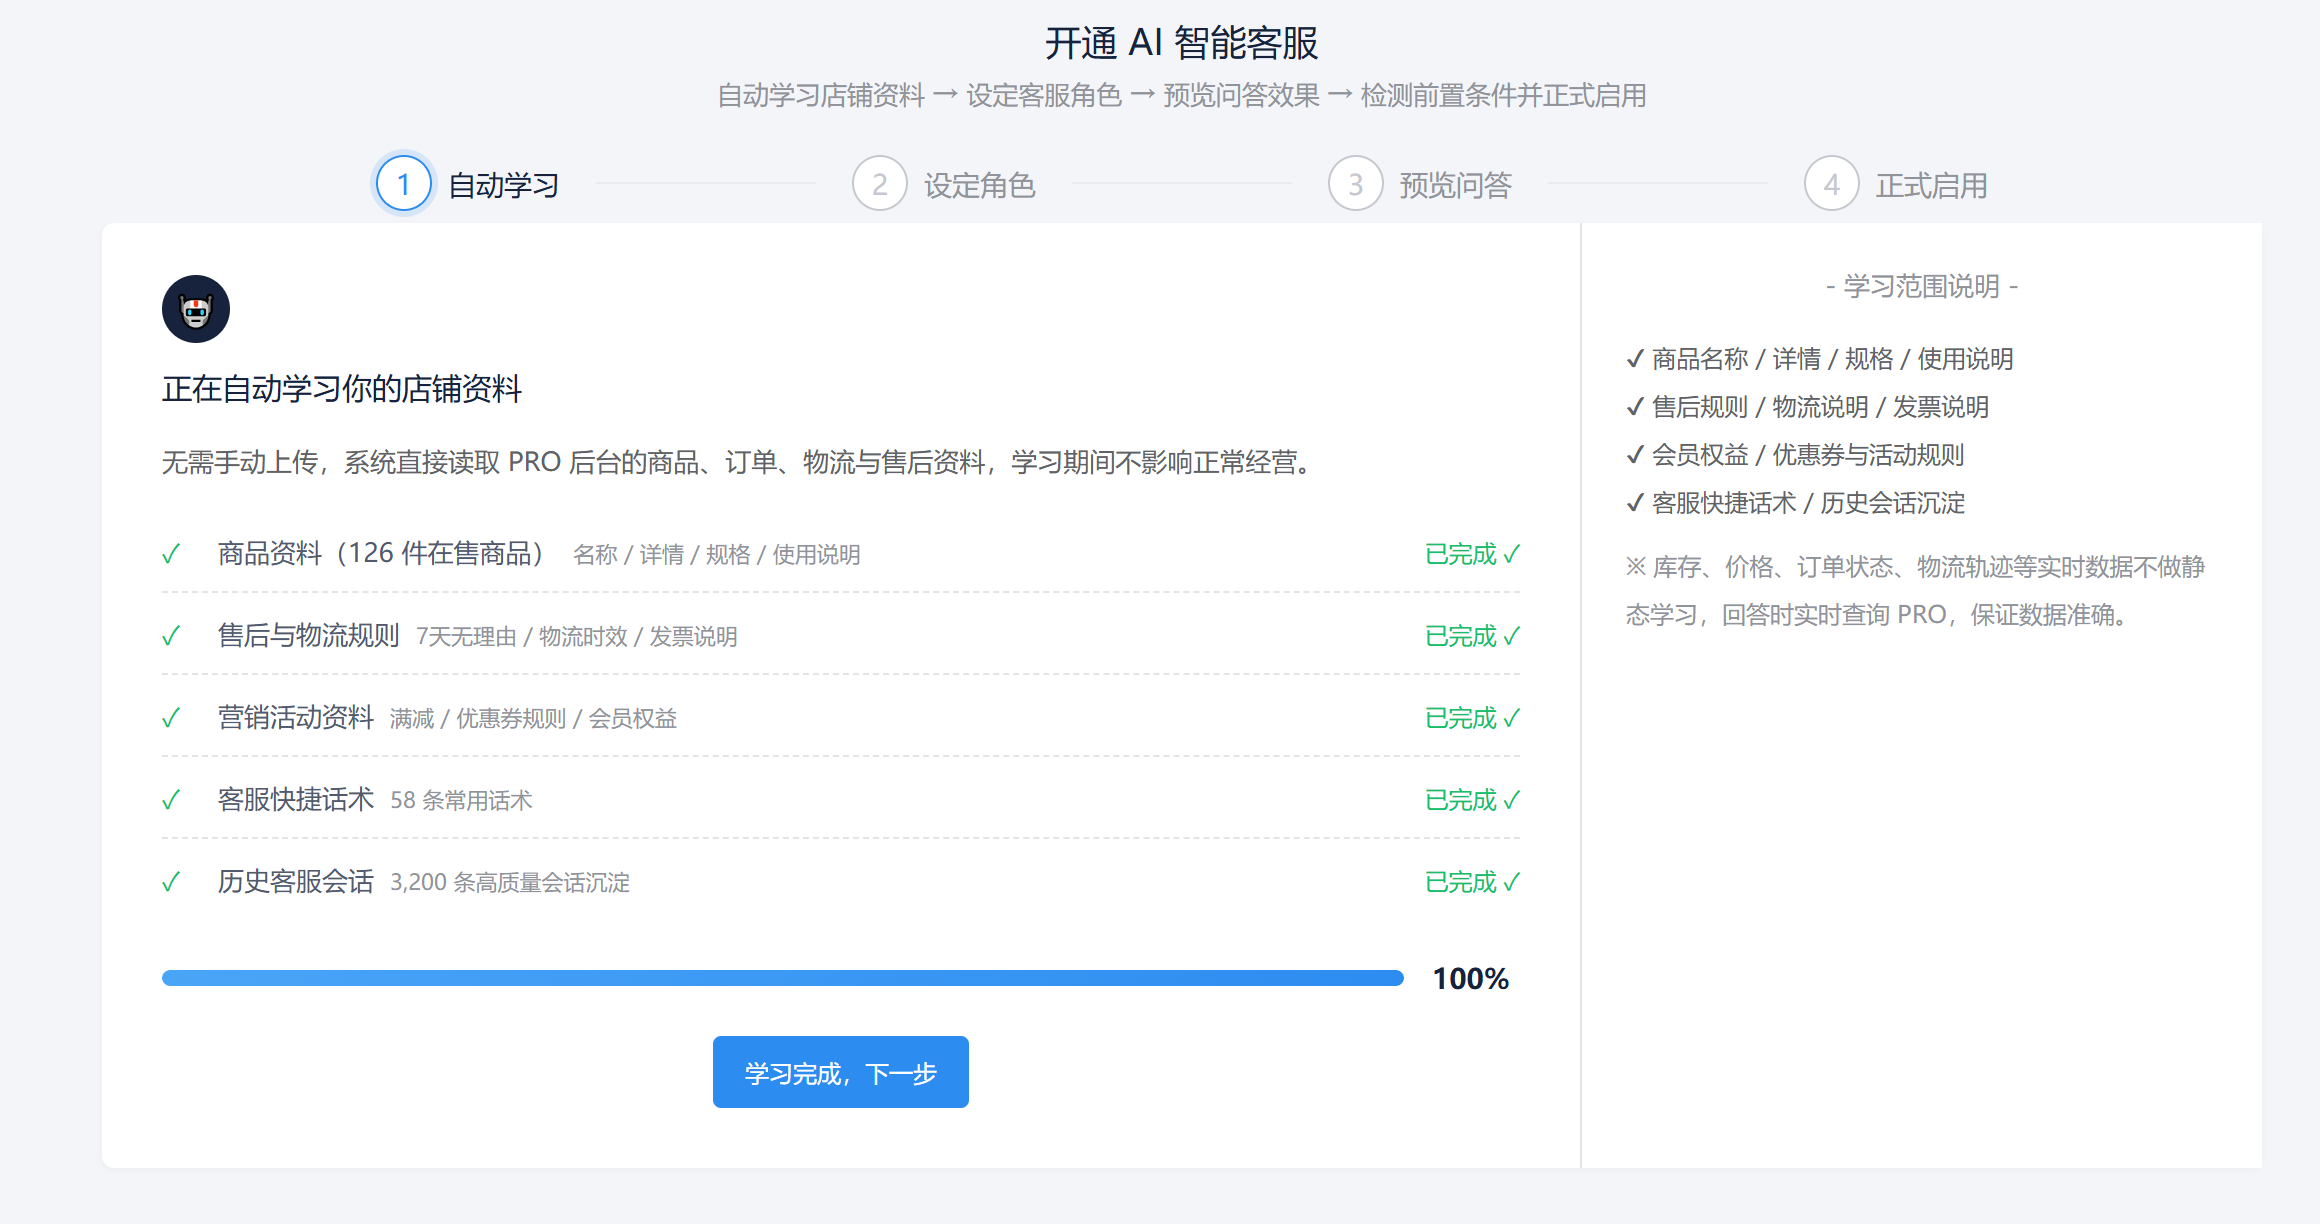This screenshot has width=2320, height=1224.
Task: Click 3,200 条高质量会话沉淀 text
Action: coord(510,883)
